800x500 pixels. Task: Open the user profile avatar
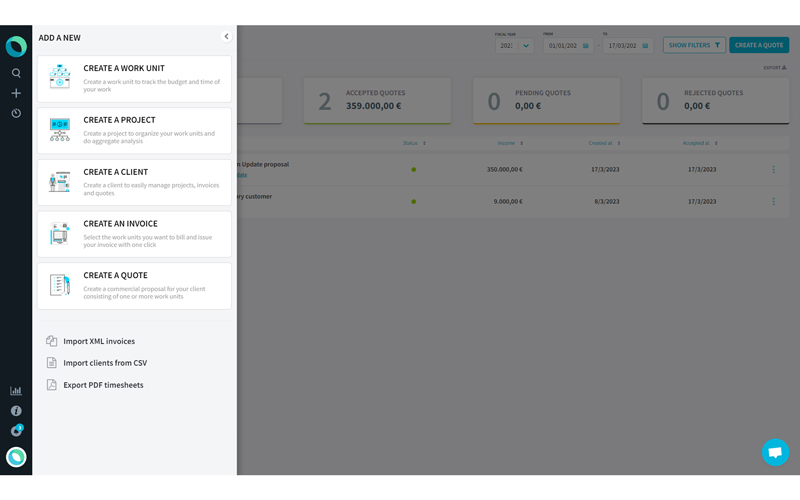pyautogui.click(x=16, y=457)
